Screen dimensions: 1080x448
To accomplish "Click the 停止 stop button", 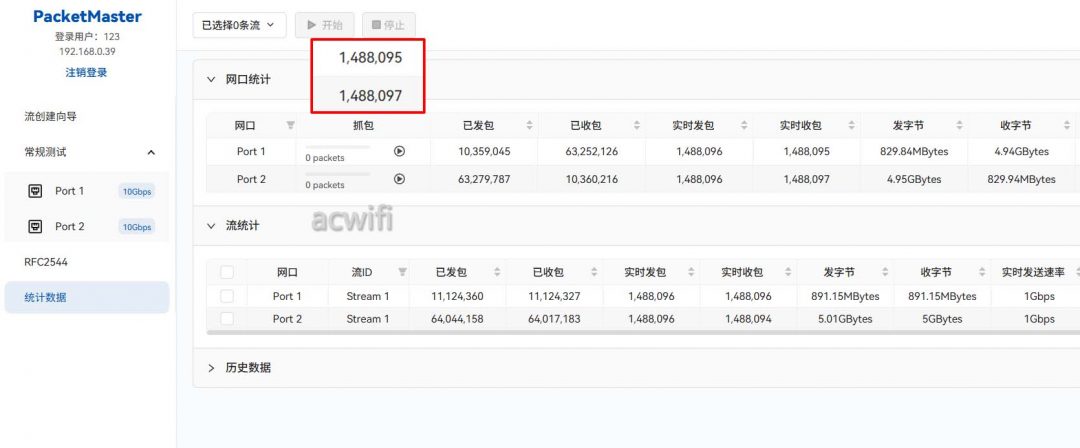I will click(388, 25).
